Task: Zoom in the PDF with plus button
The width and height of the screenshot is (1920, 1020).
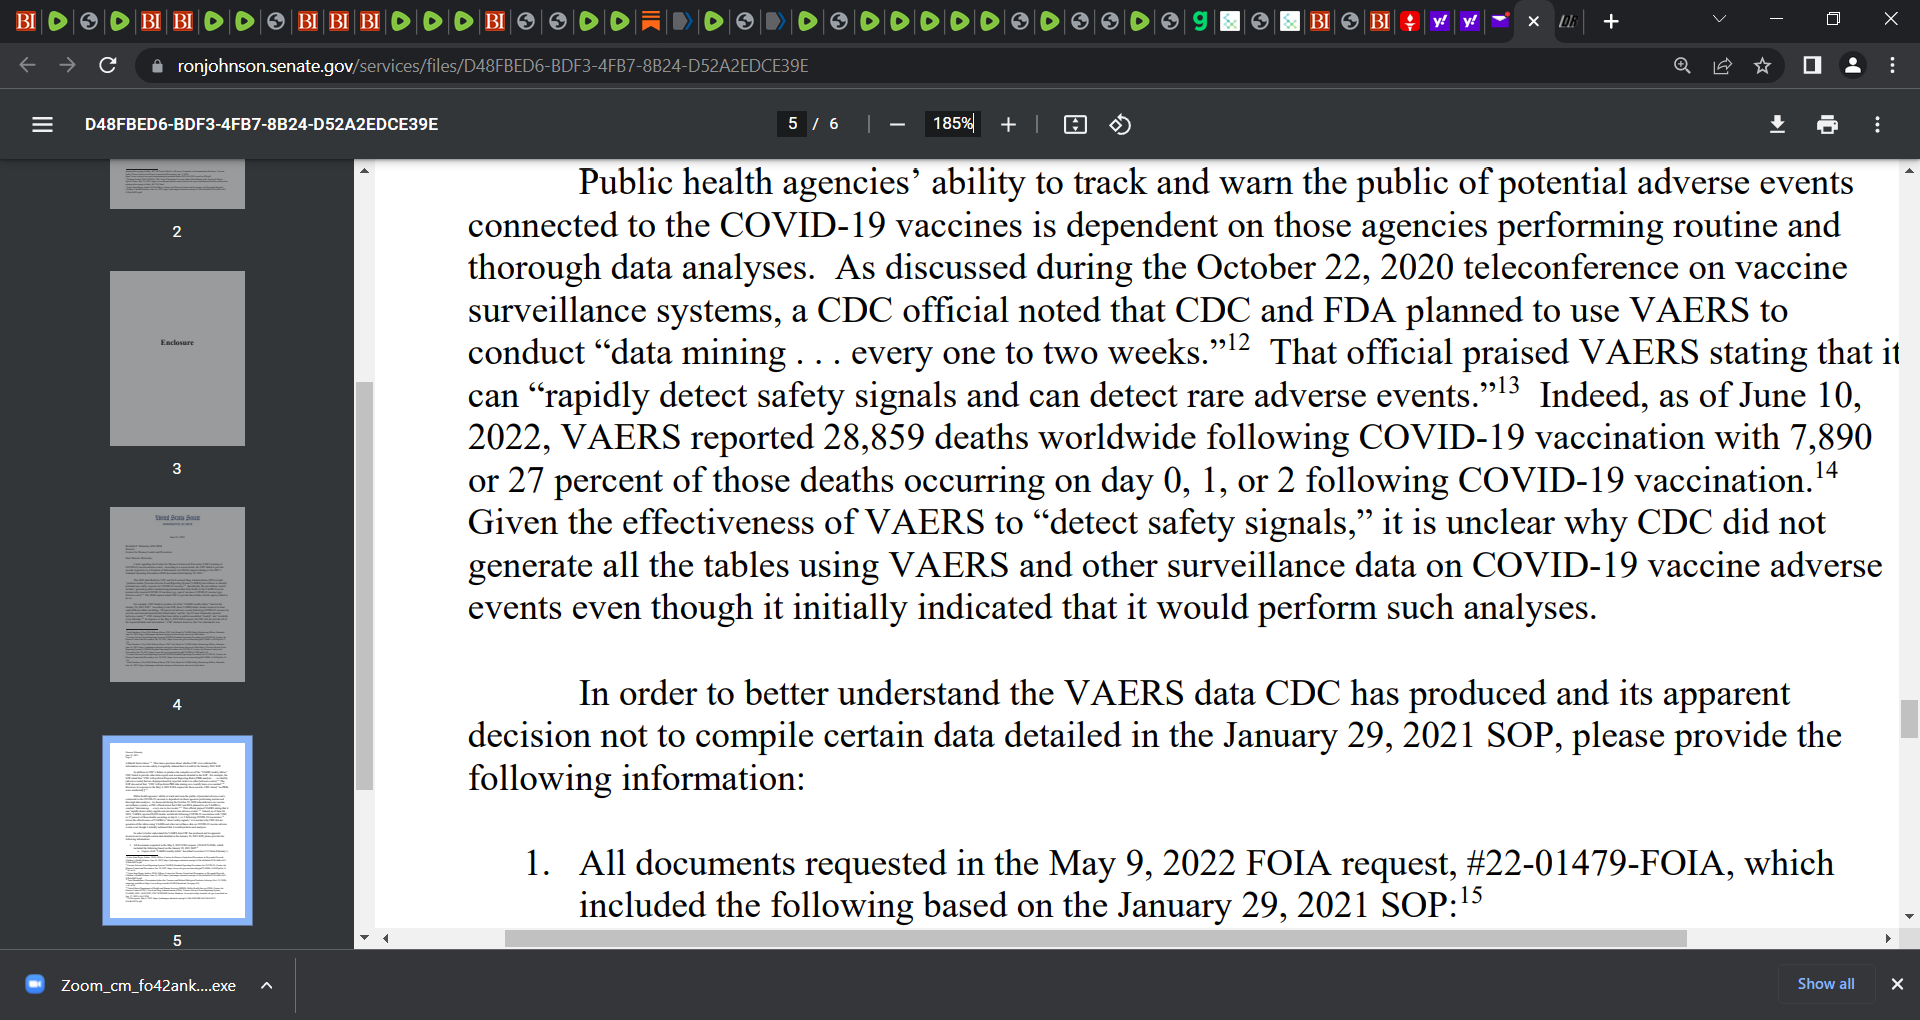Action: click(1008, 124)
